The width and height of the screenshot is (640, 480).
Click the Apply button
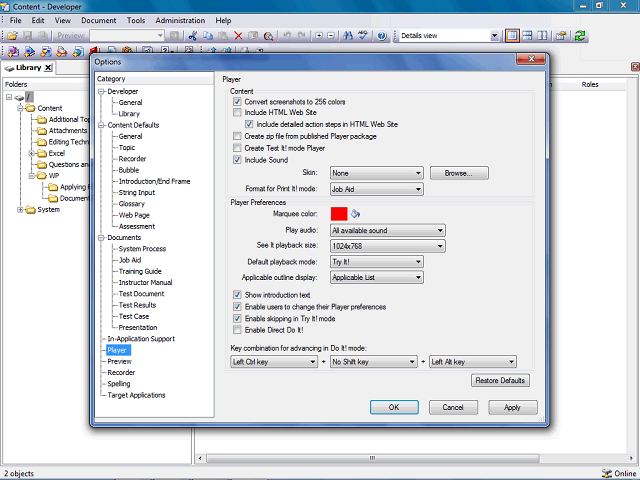pyautogui.click(x=513, y=407)
